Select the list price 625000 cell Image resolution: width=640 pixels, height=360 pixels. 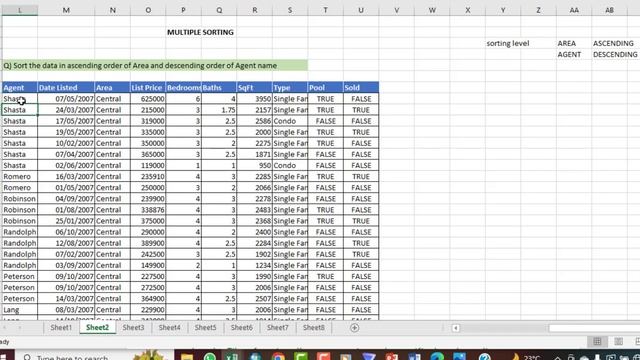[148, 99]
